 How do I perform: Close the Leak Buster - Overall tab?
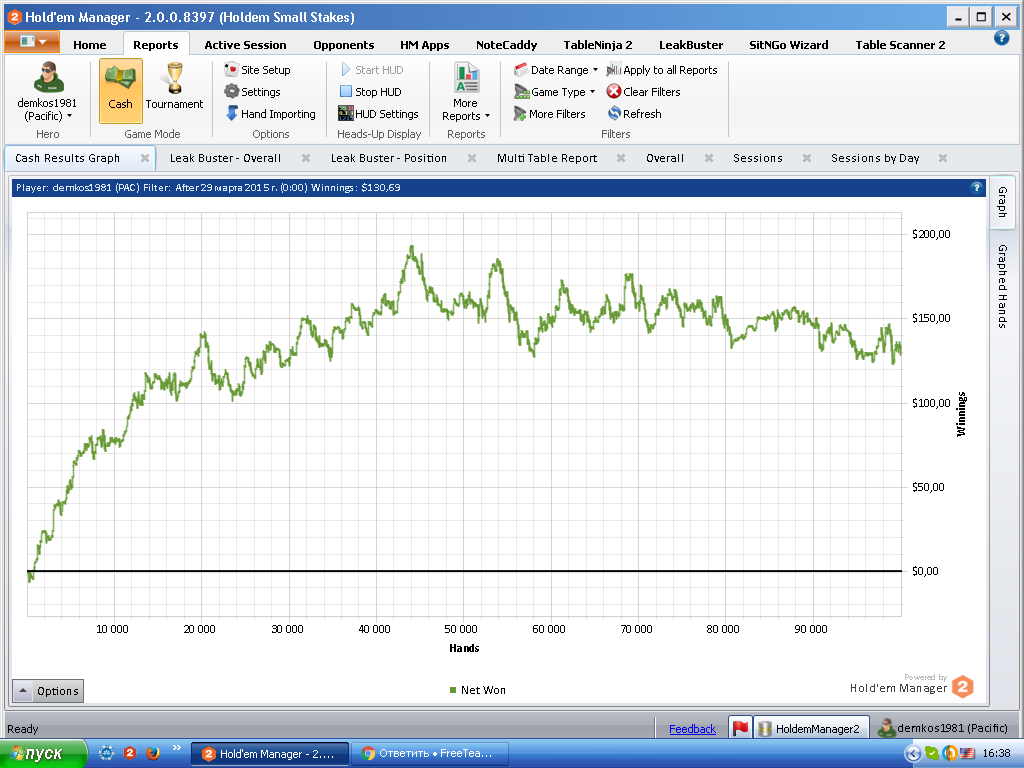[x=306, y=158]
